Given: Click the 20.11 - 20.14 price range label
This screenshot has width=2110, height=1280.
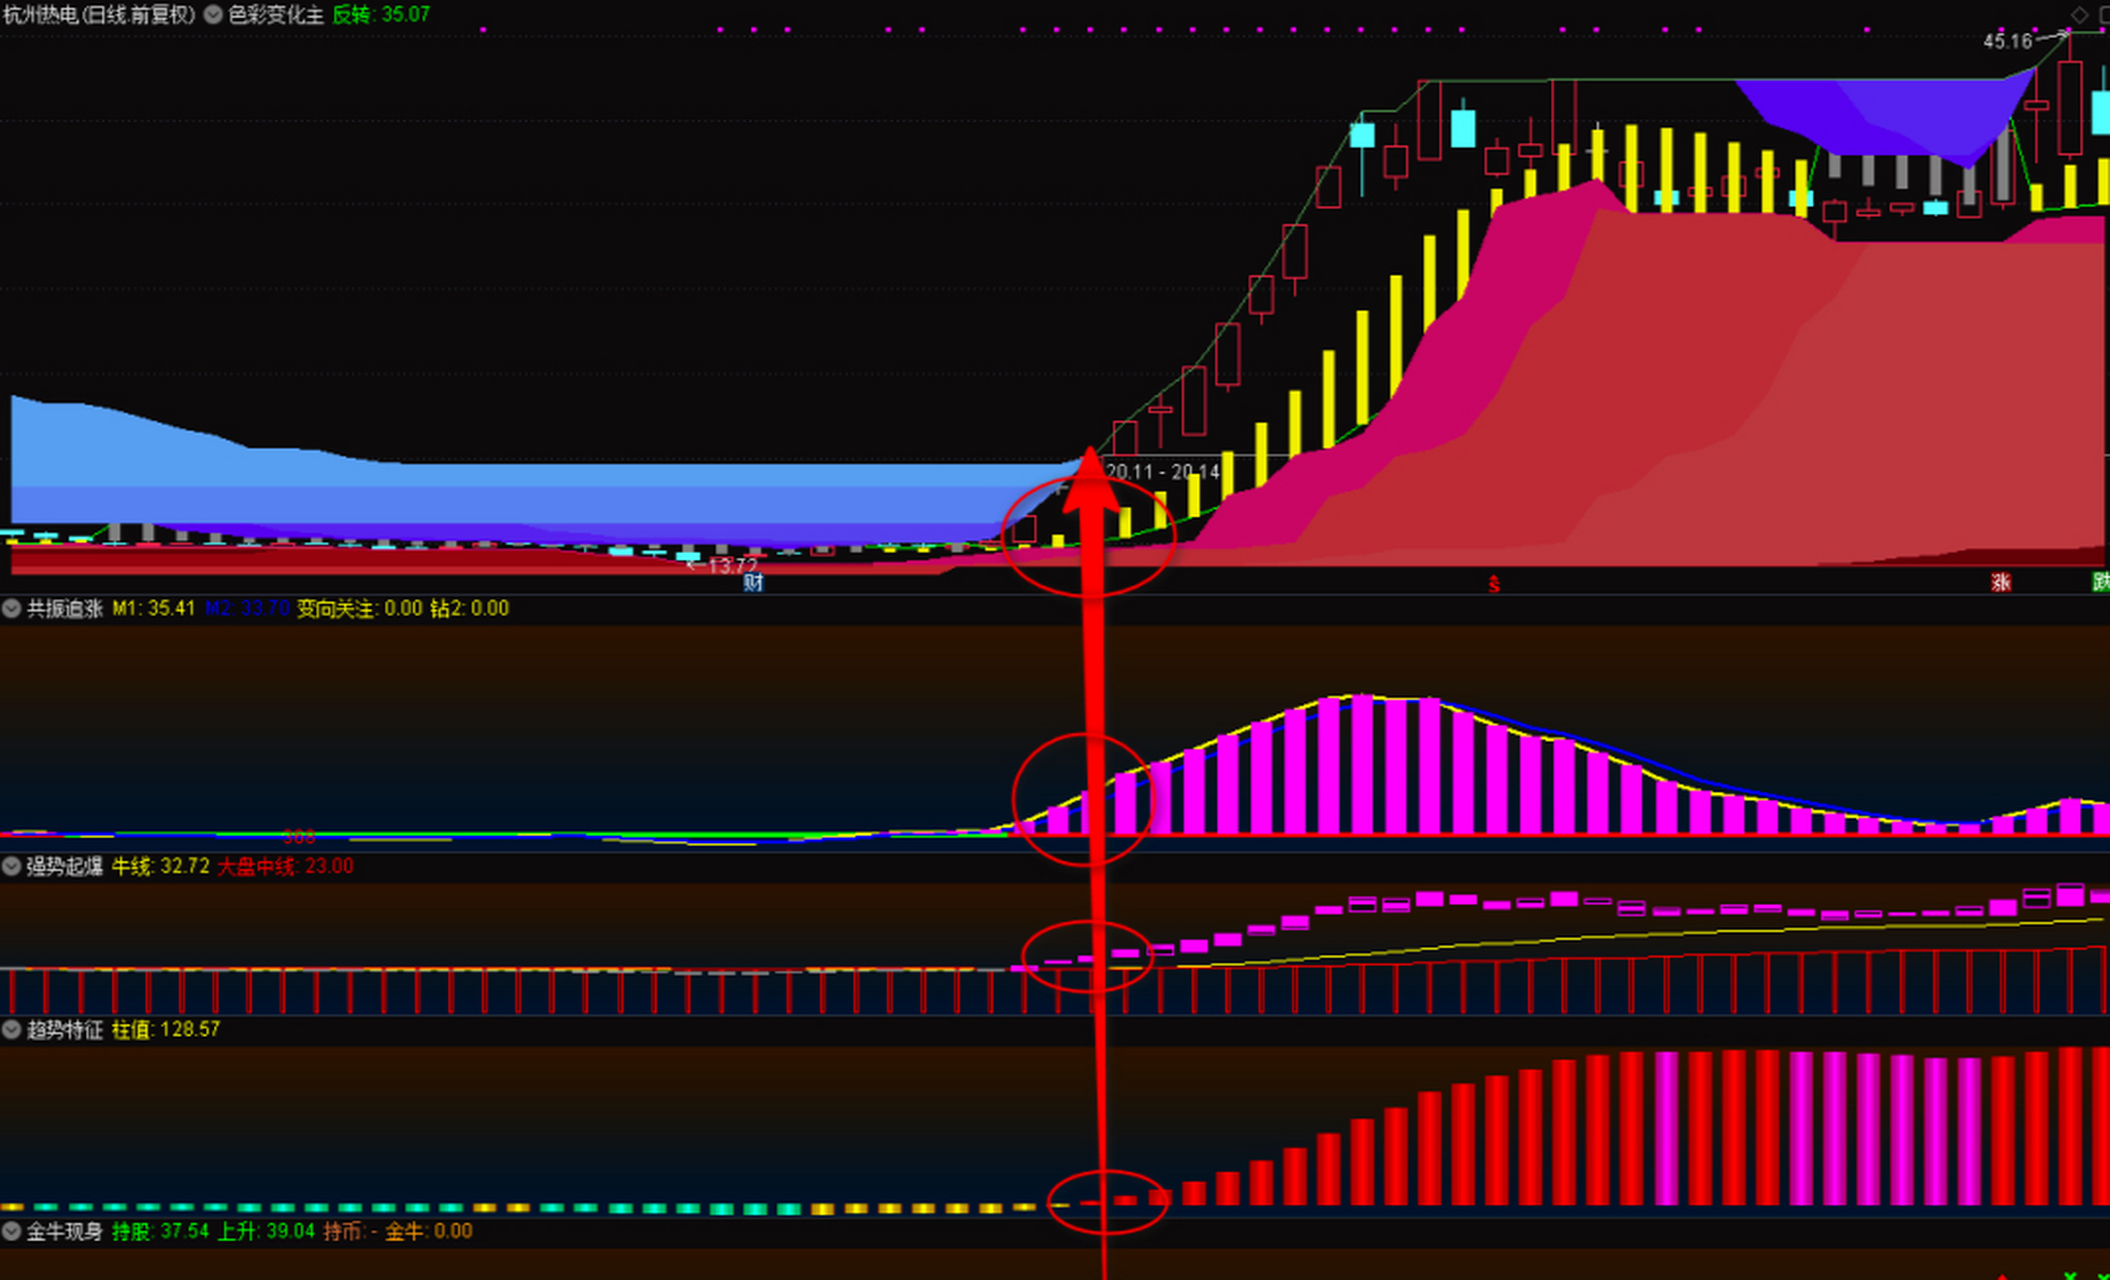Looking at the screenshot, I should click(x=1163, y=471).
